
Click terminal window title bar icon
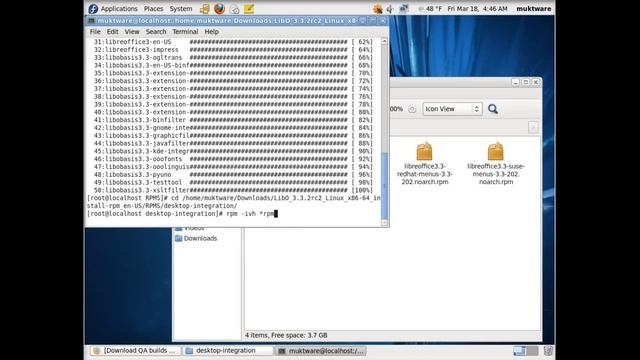click(x=91, y=20)
